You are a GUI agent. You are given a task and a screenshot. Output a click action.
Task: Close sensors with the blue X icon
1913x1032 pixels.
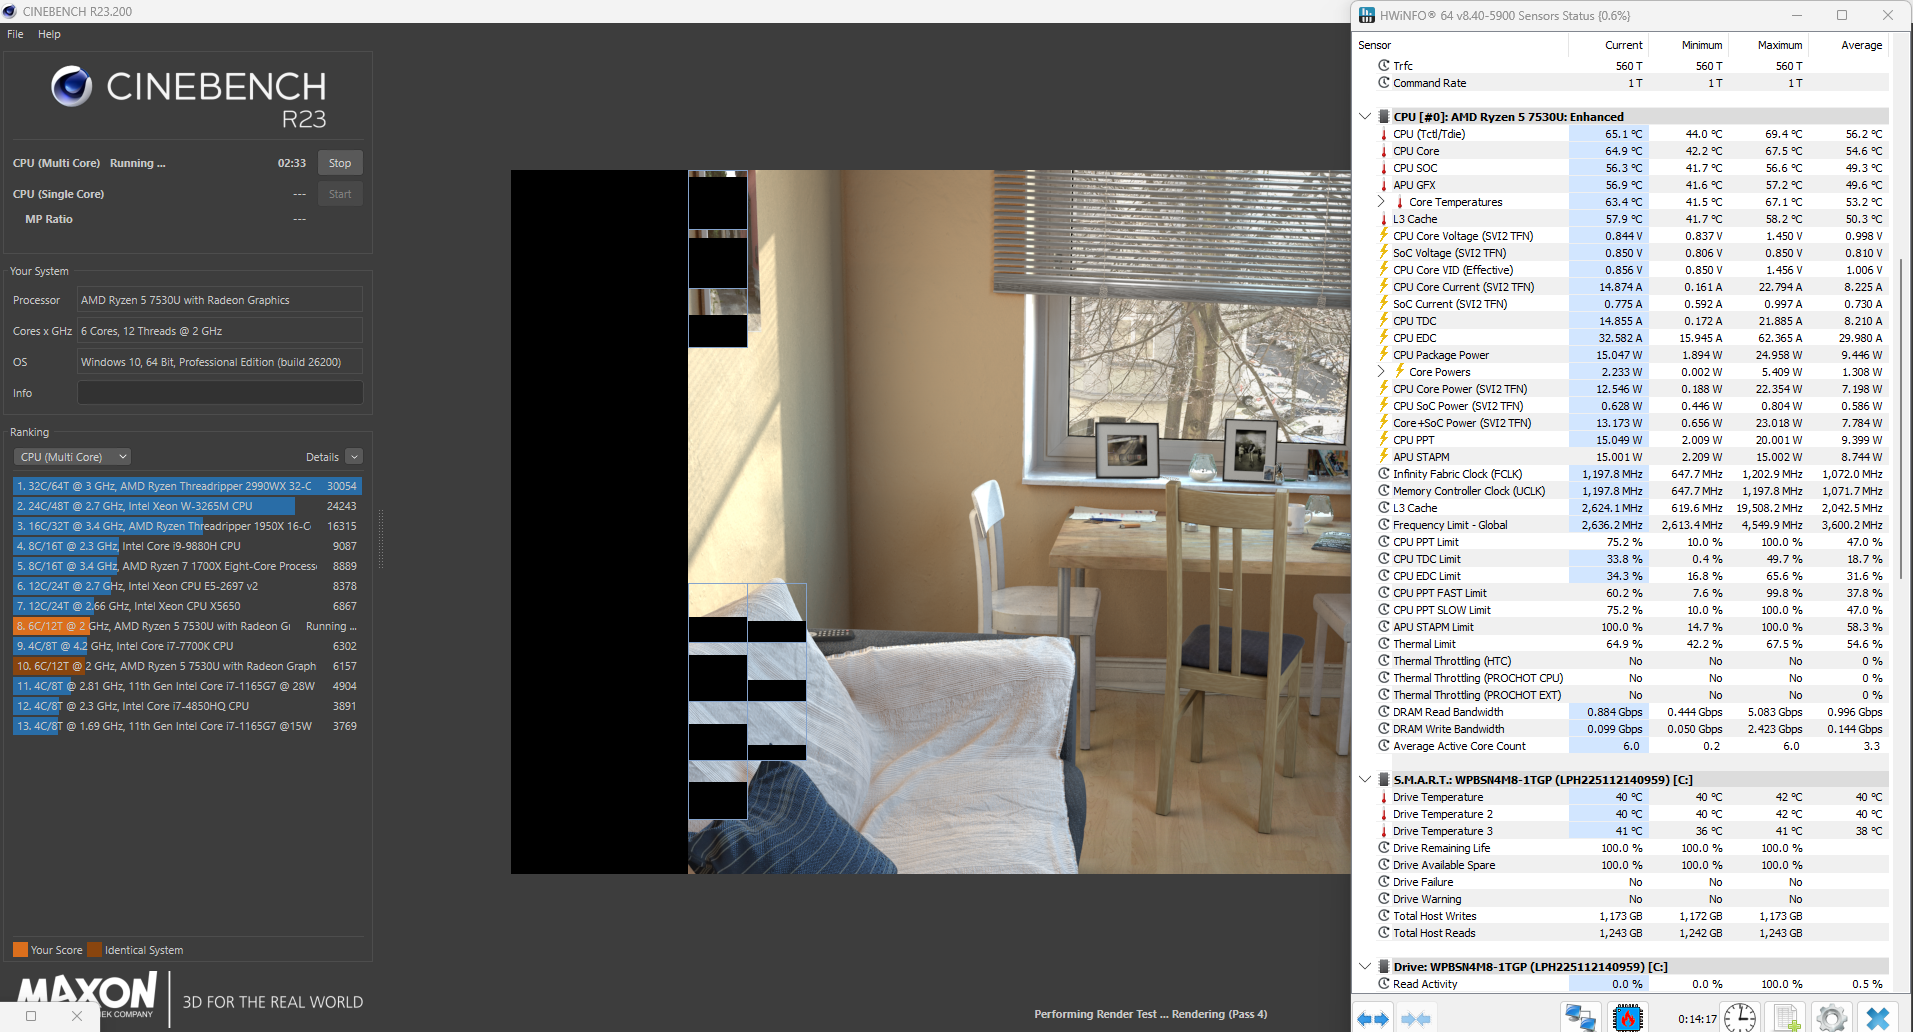1878,1018
